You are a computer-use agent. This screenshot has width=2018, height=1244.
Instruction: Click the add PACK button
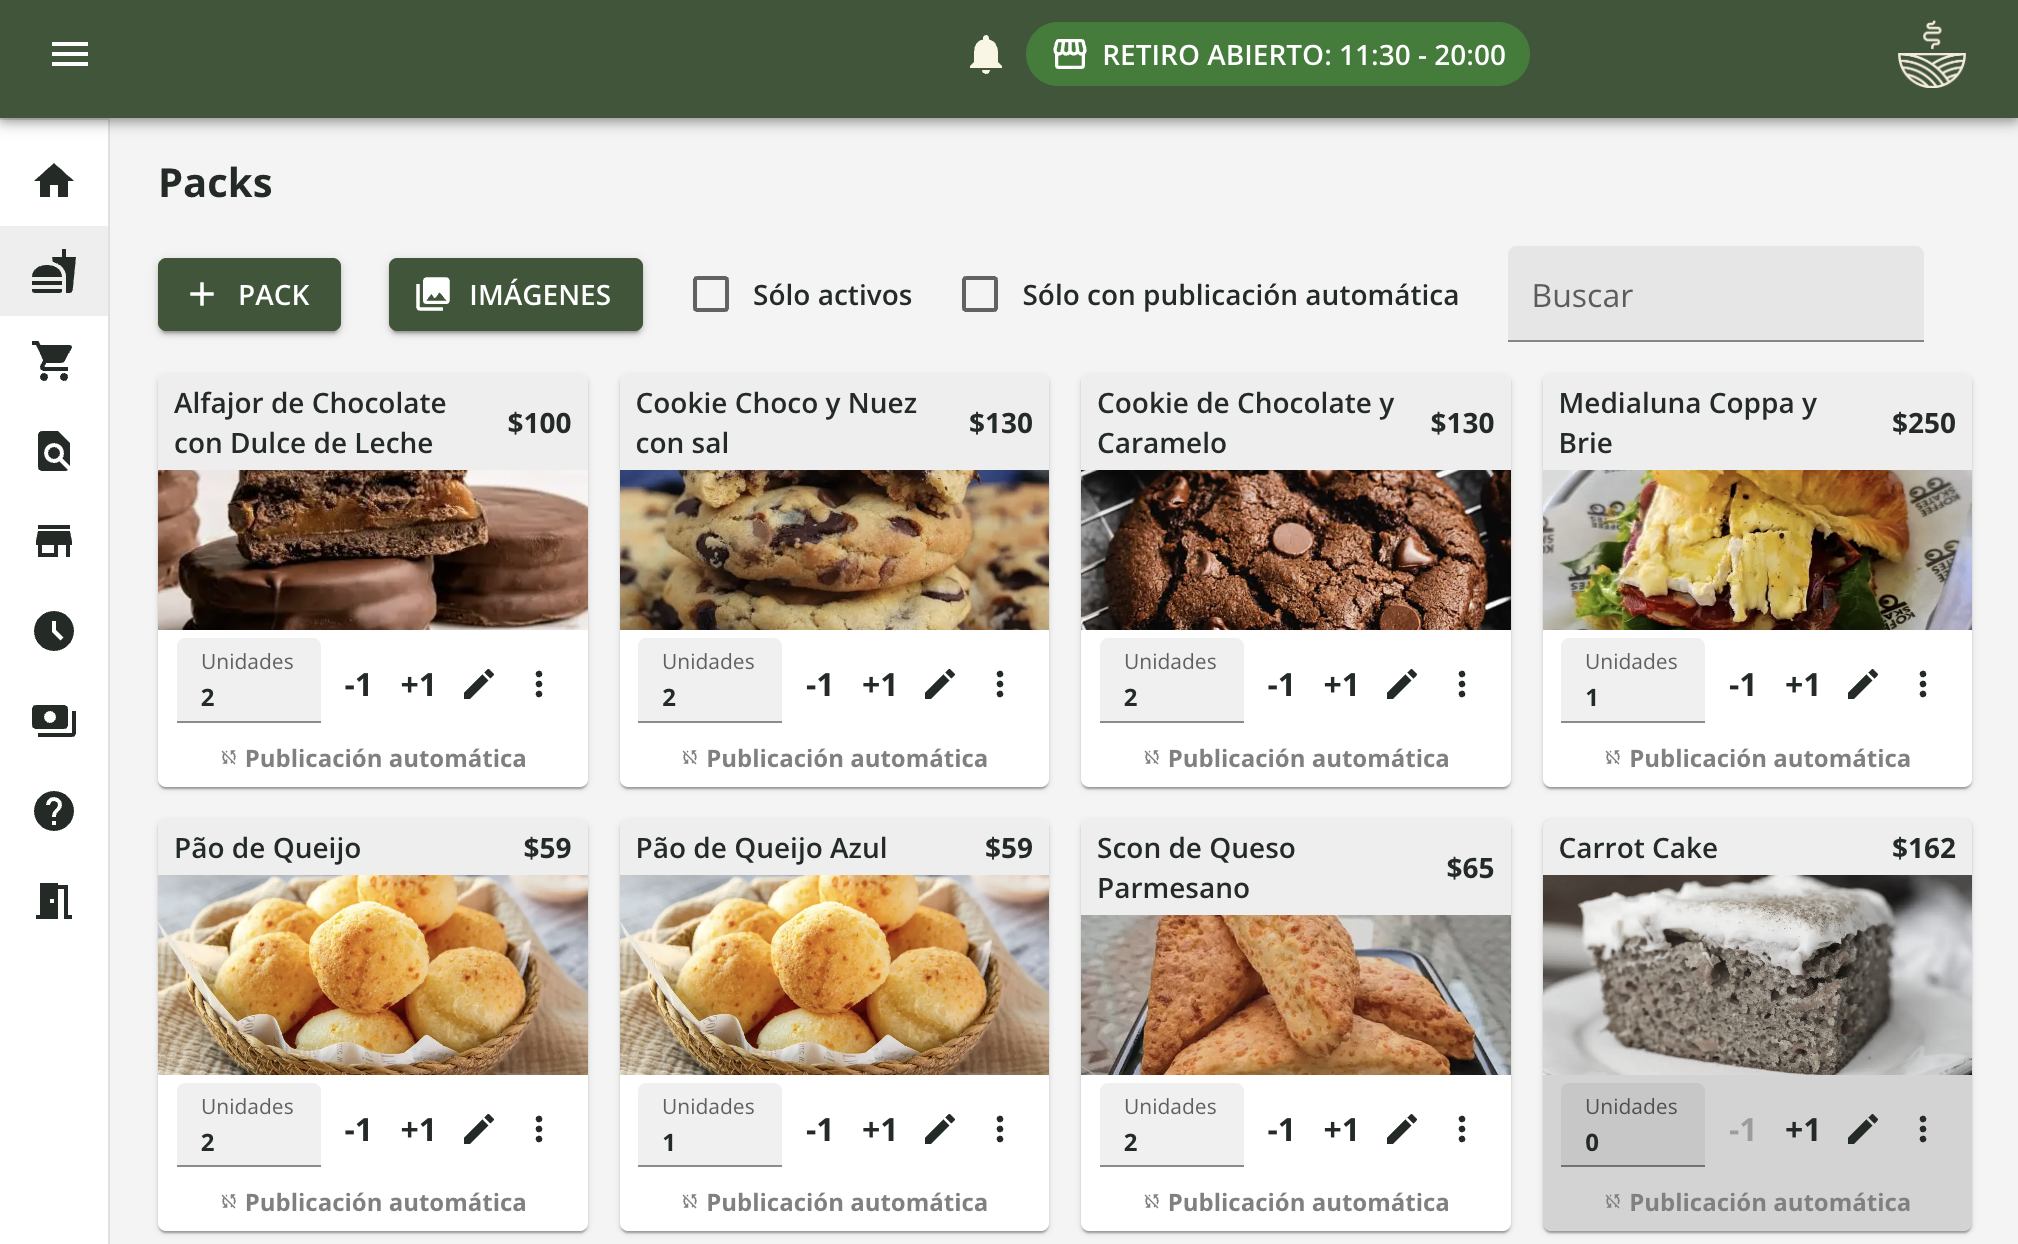(x=249, y=295)
